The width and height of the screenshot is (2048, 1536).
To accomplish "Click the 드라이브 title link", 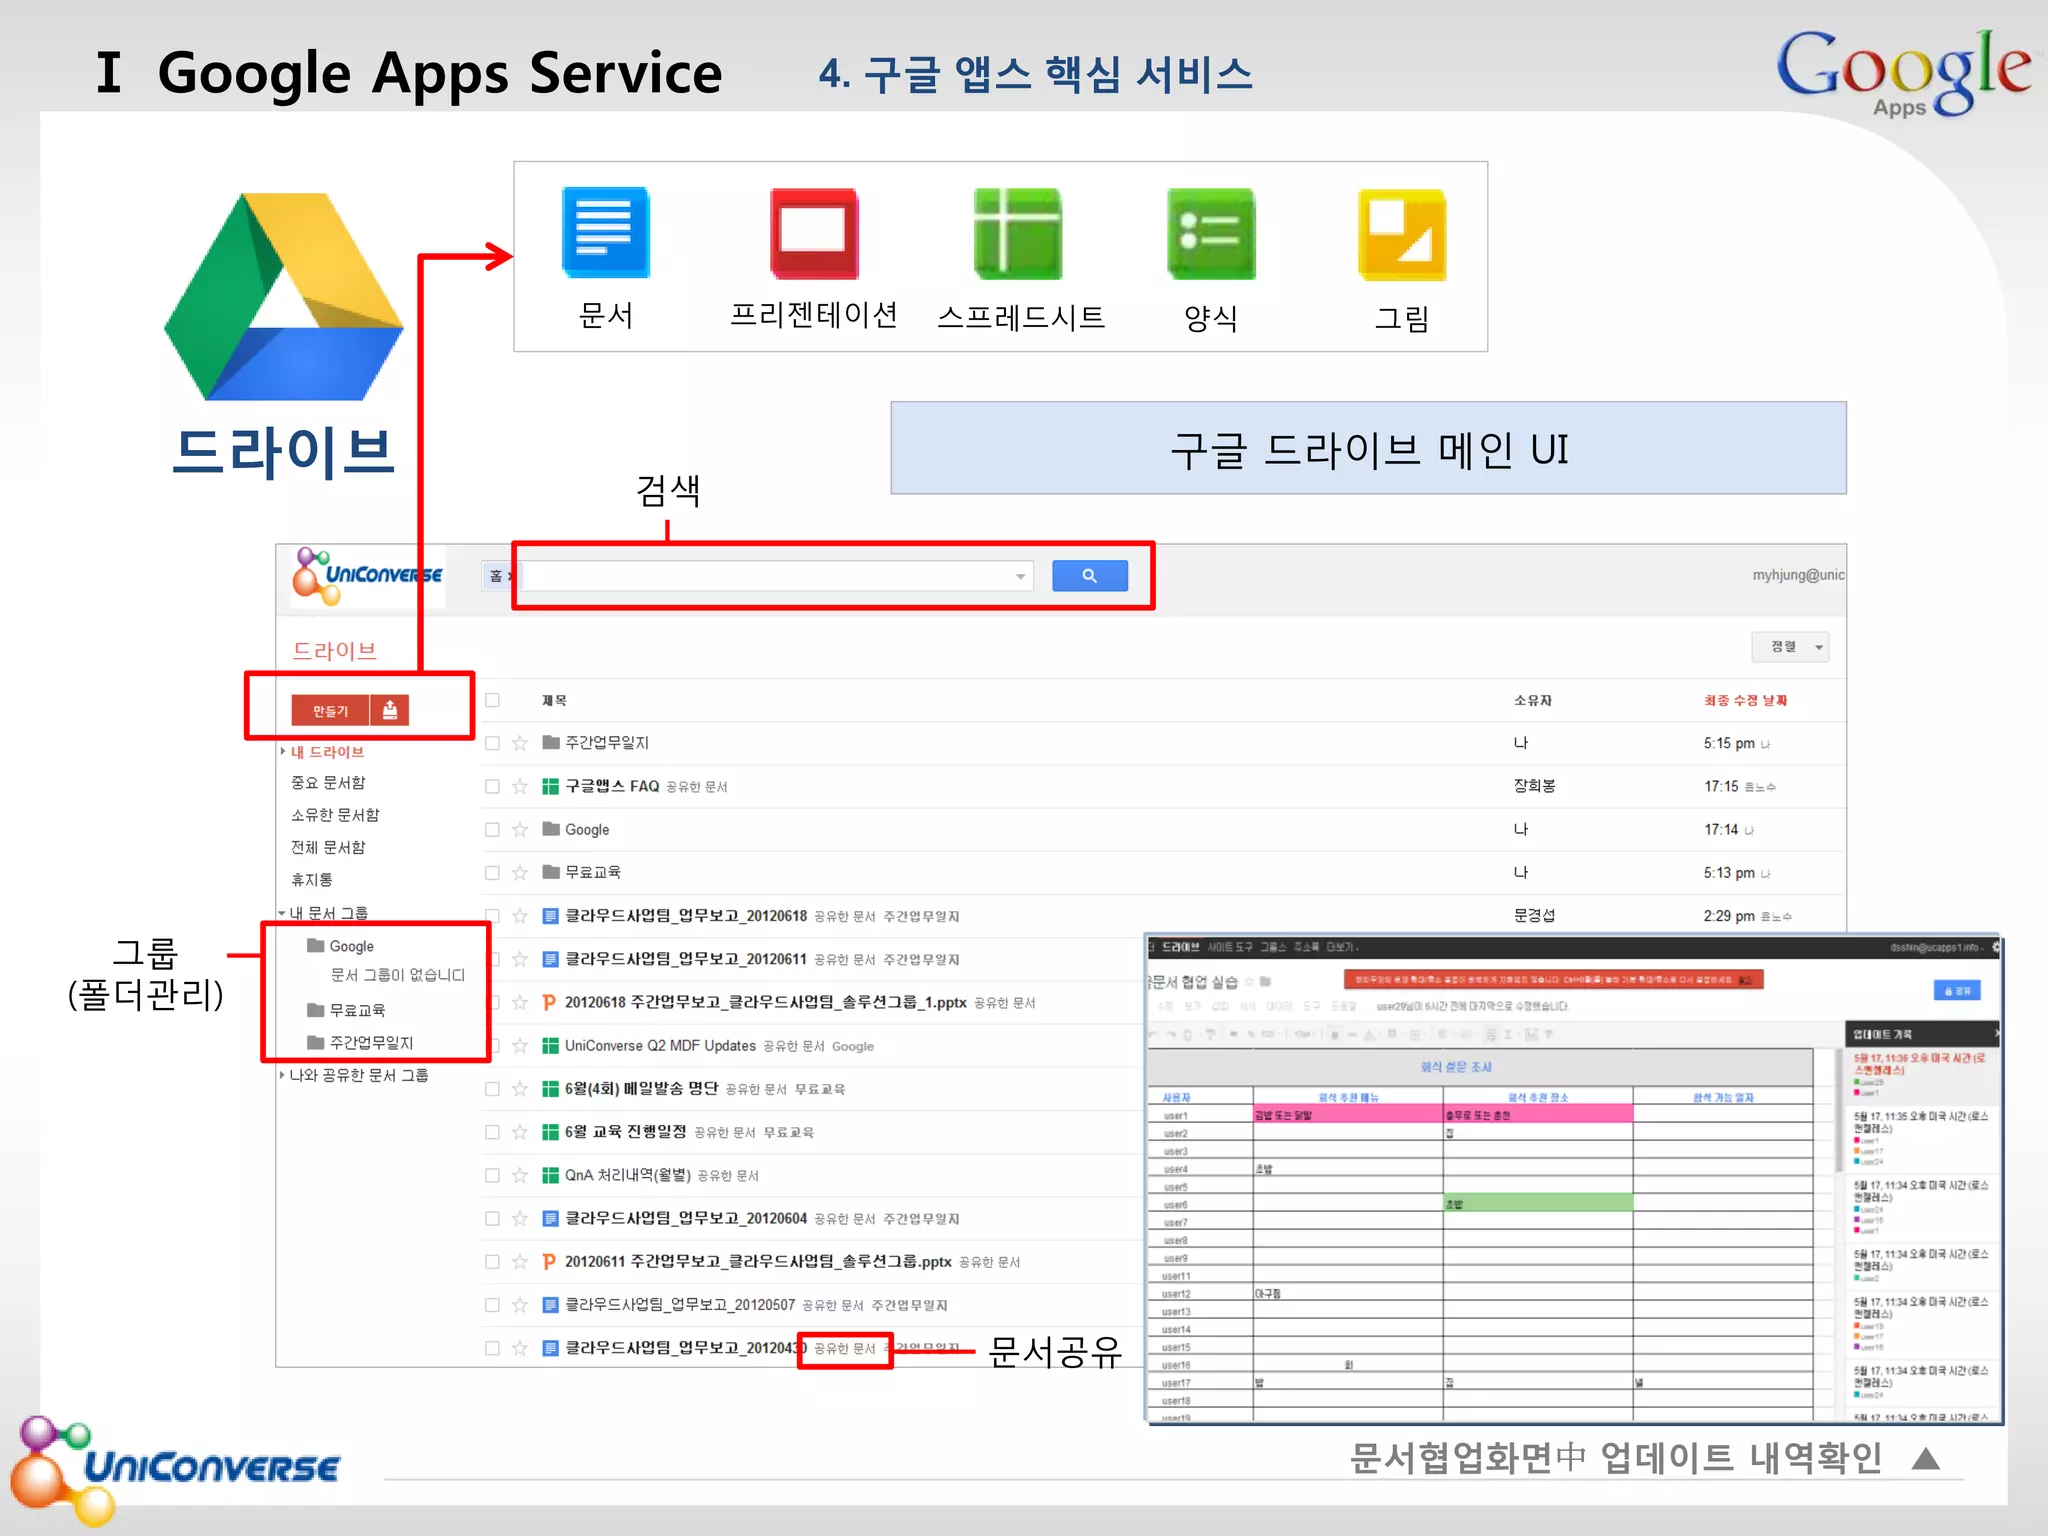I will click(x=334, y=651).
